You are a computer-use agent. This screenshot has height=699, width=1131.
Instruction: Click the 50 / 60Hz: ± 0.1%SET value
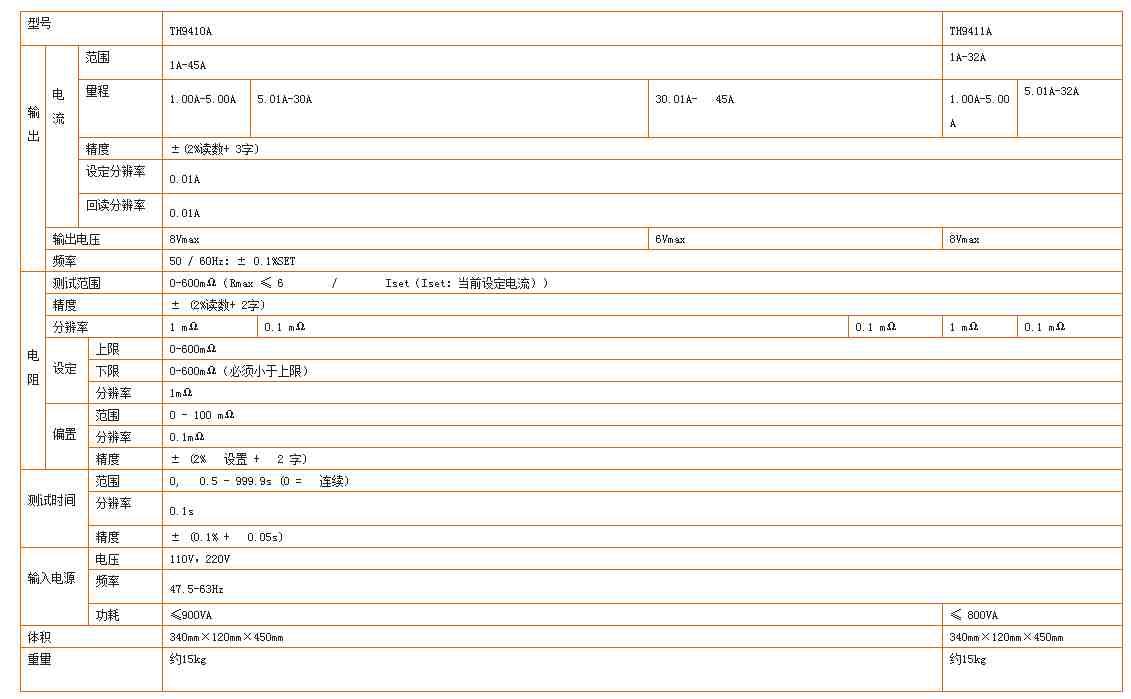coord(232,261)
